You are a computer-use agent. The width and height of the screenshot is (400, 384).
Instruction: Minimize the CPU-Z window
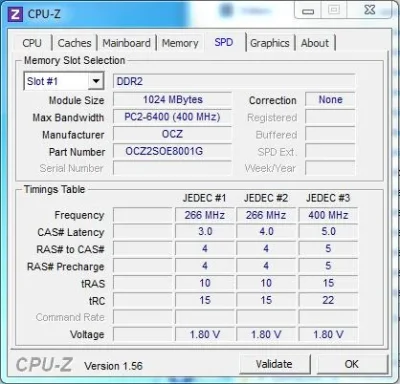[x=308, y=11]
